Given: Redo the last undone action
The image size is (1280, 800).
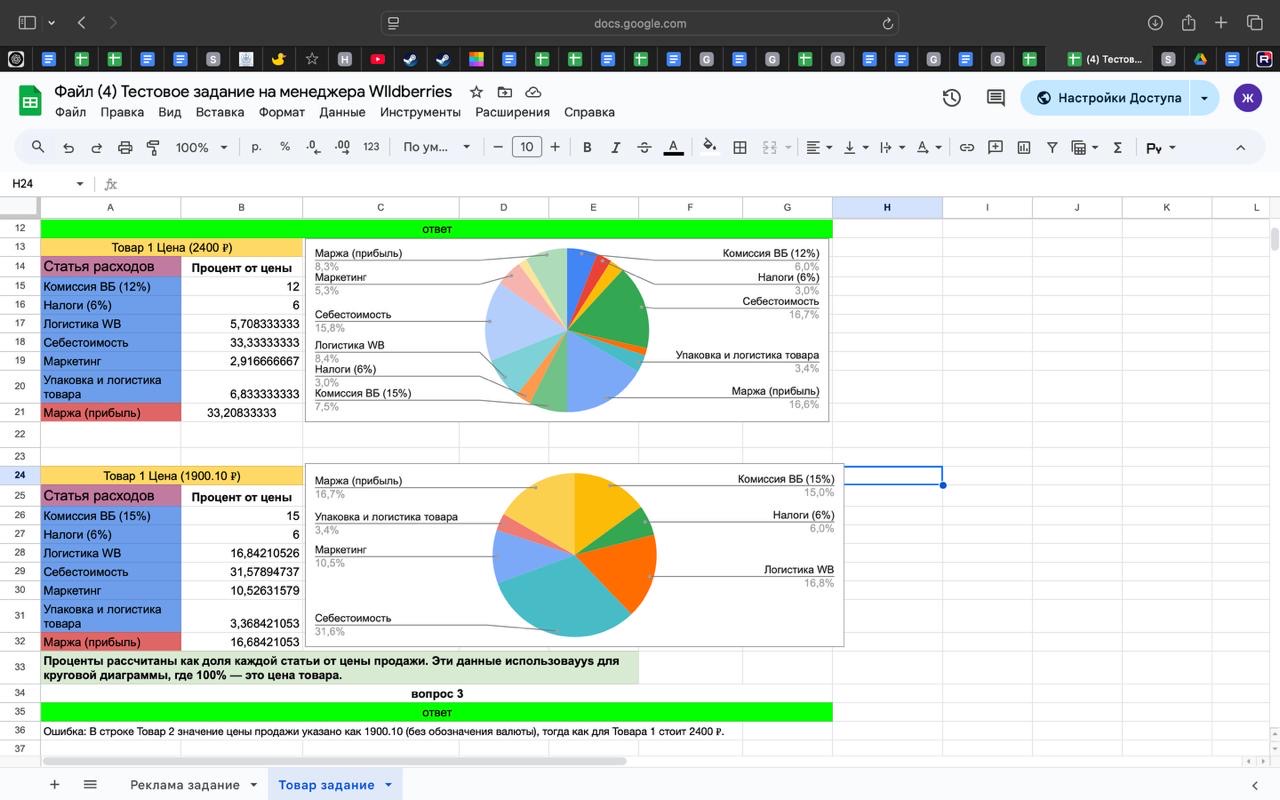Looking at the screenshot, I should [97, 147].
